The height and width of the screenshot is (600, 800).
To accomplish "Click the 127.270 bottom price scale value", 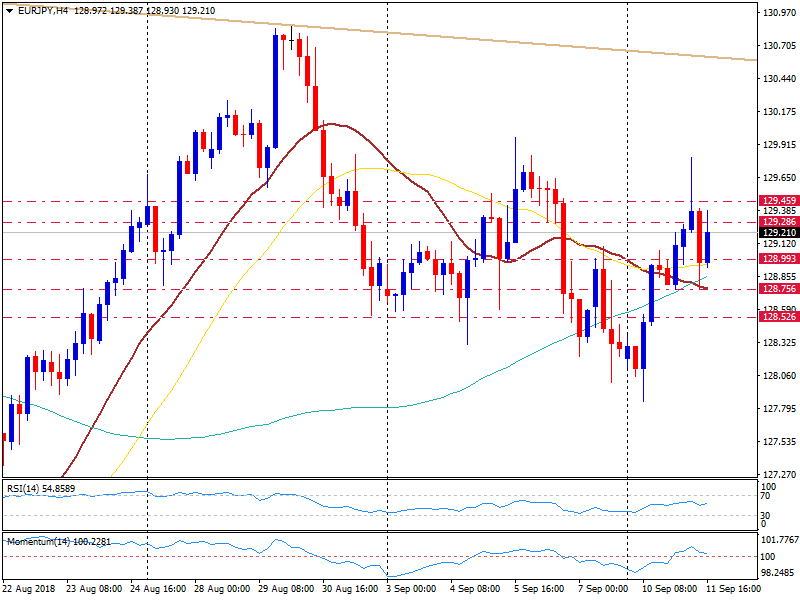I will pos(777,475).
